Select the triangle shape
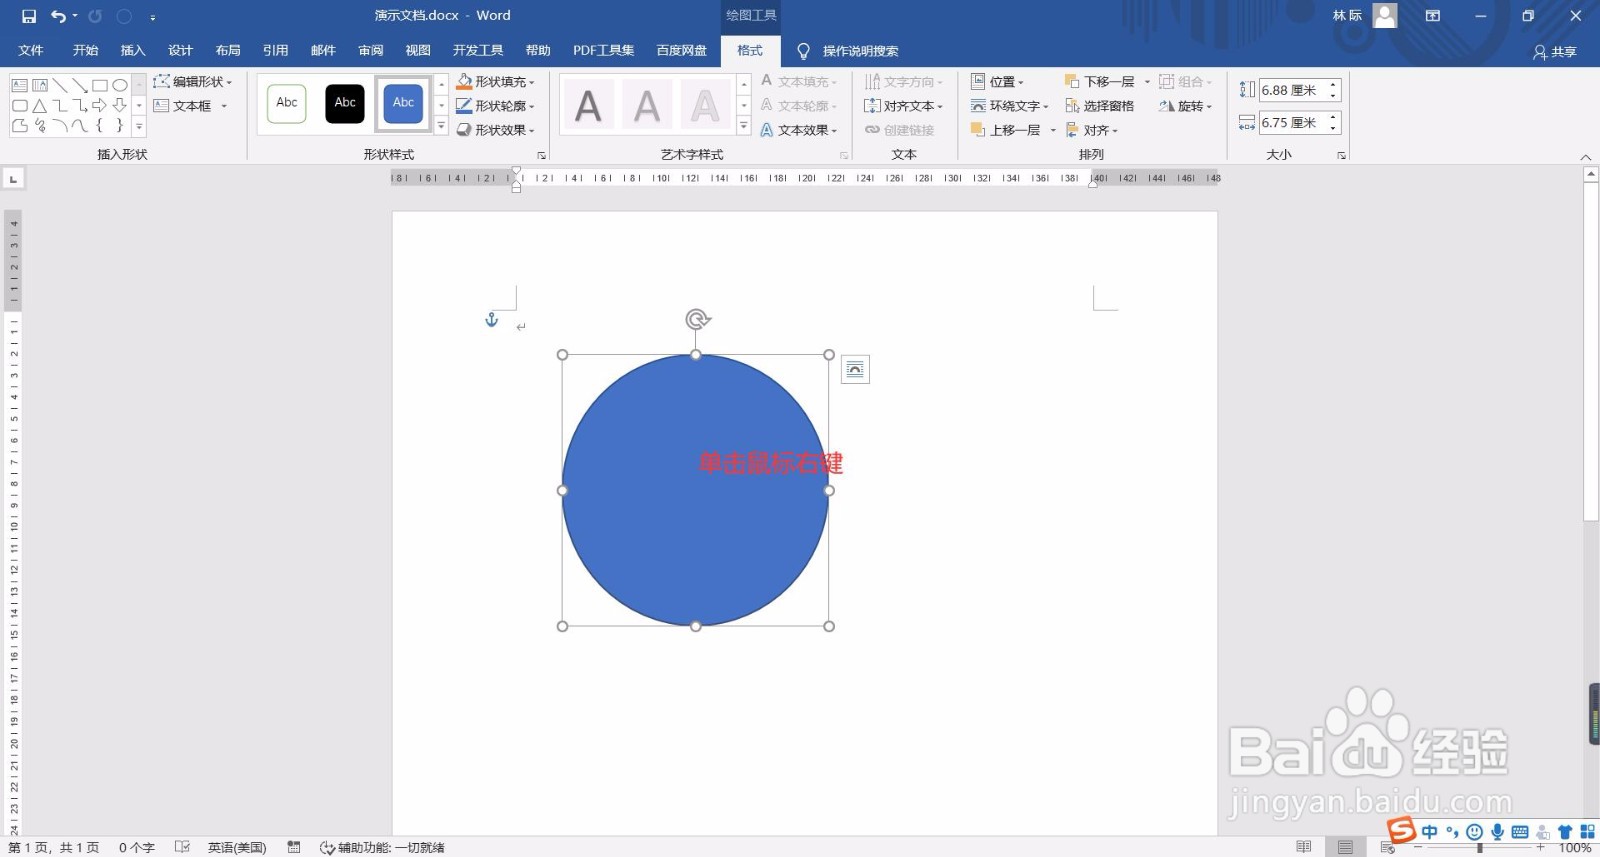The image size is (1600, 857). [x=39, y=105]
